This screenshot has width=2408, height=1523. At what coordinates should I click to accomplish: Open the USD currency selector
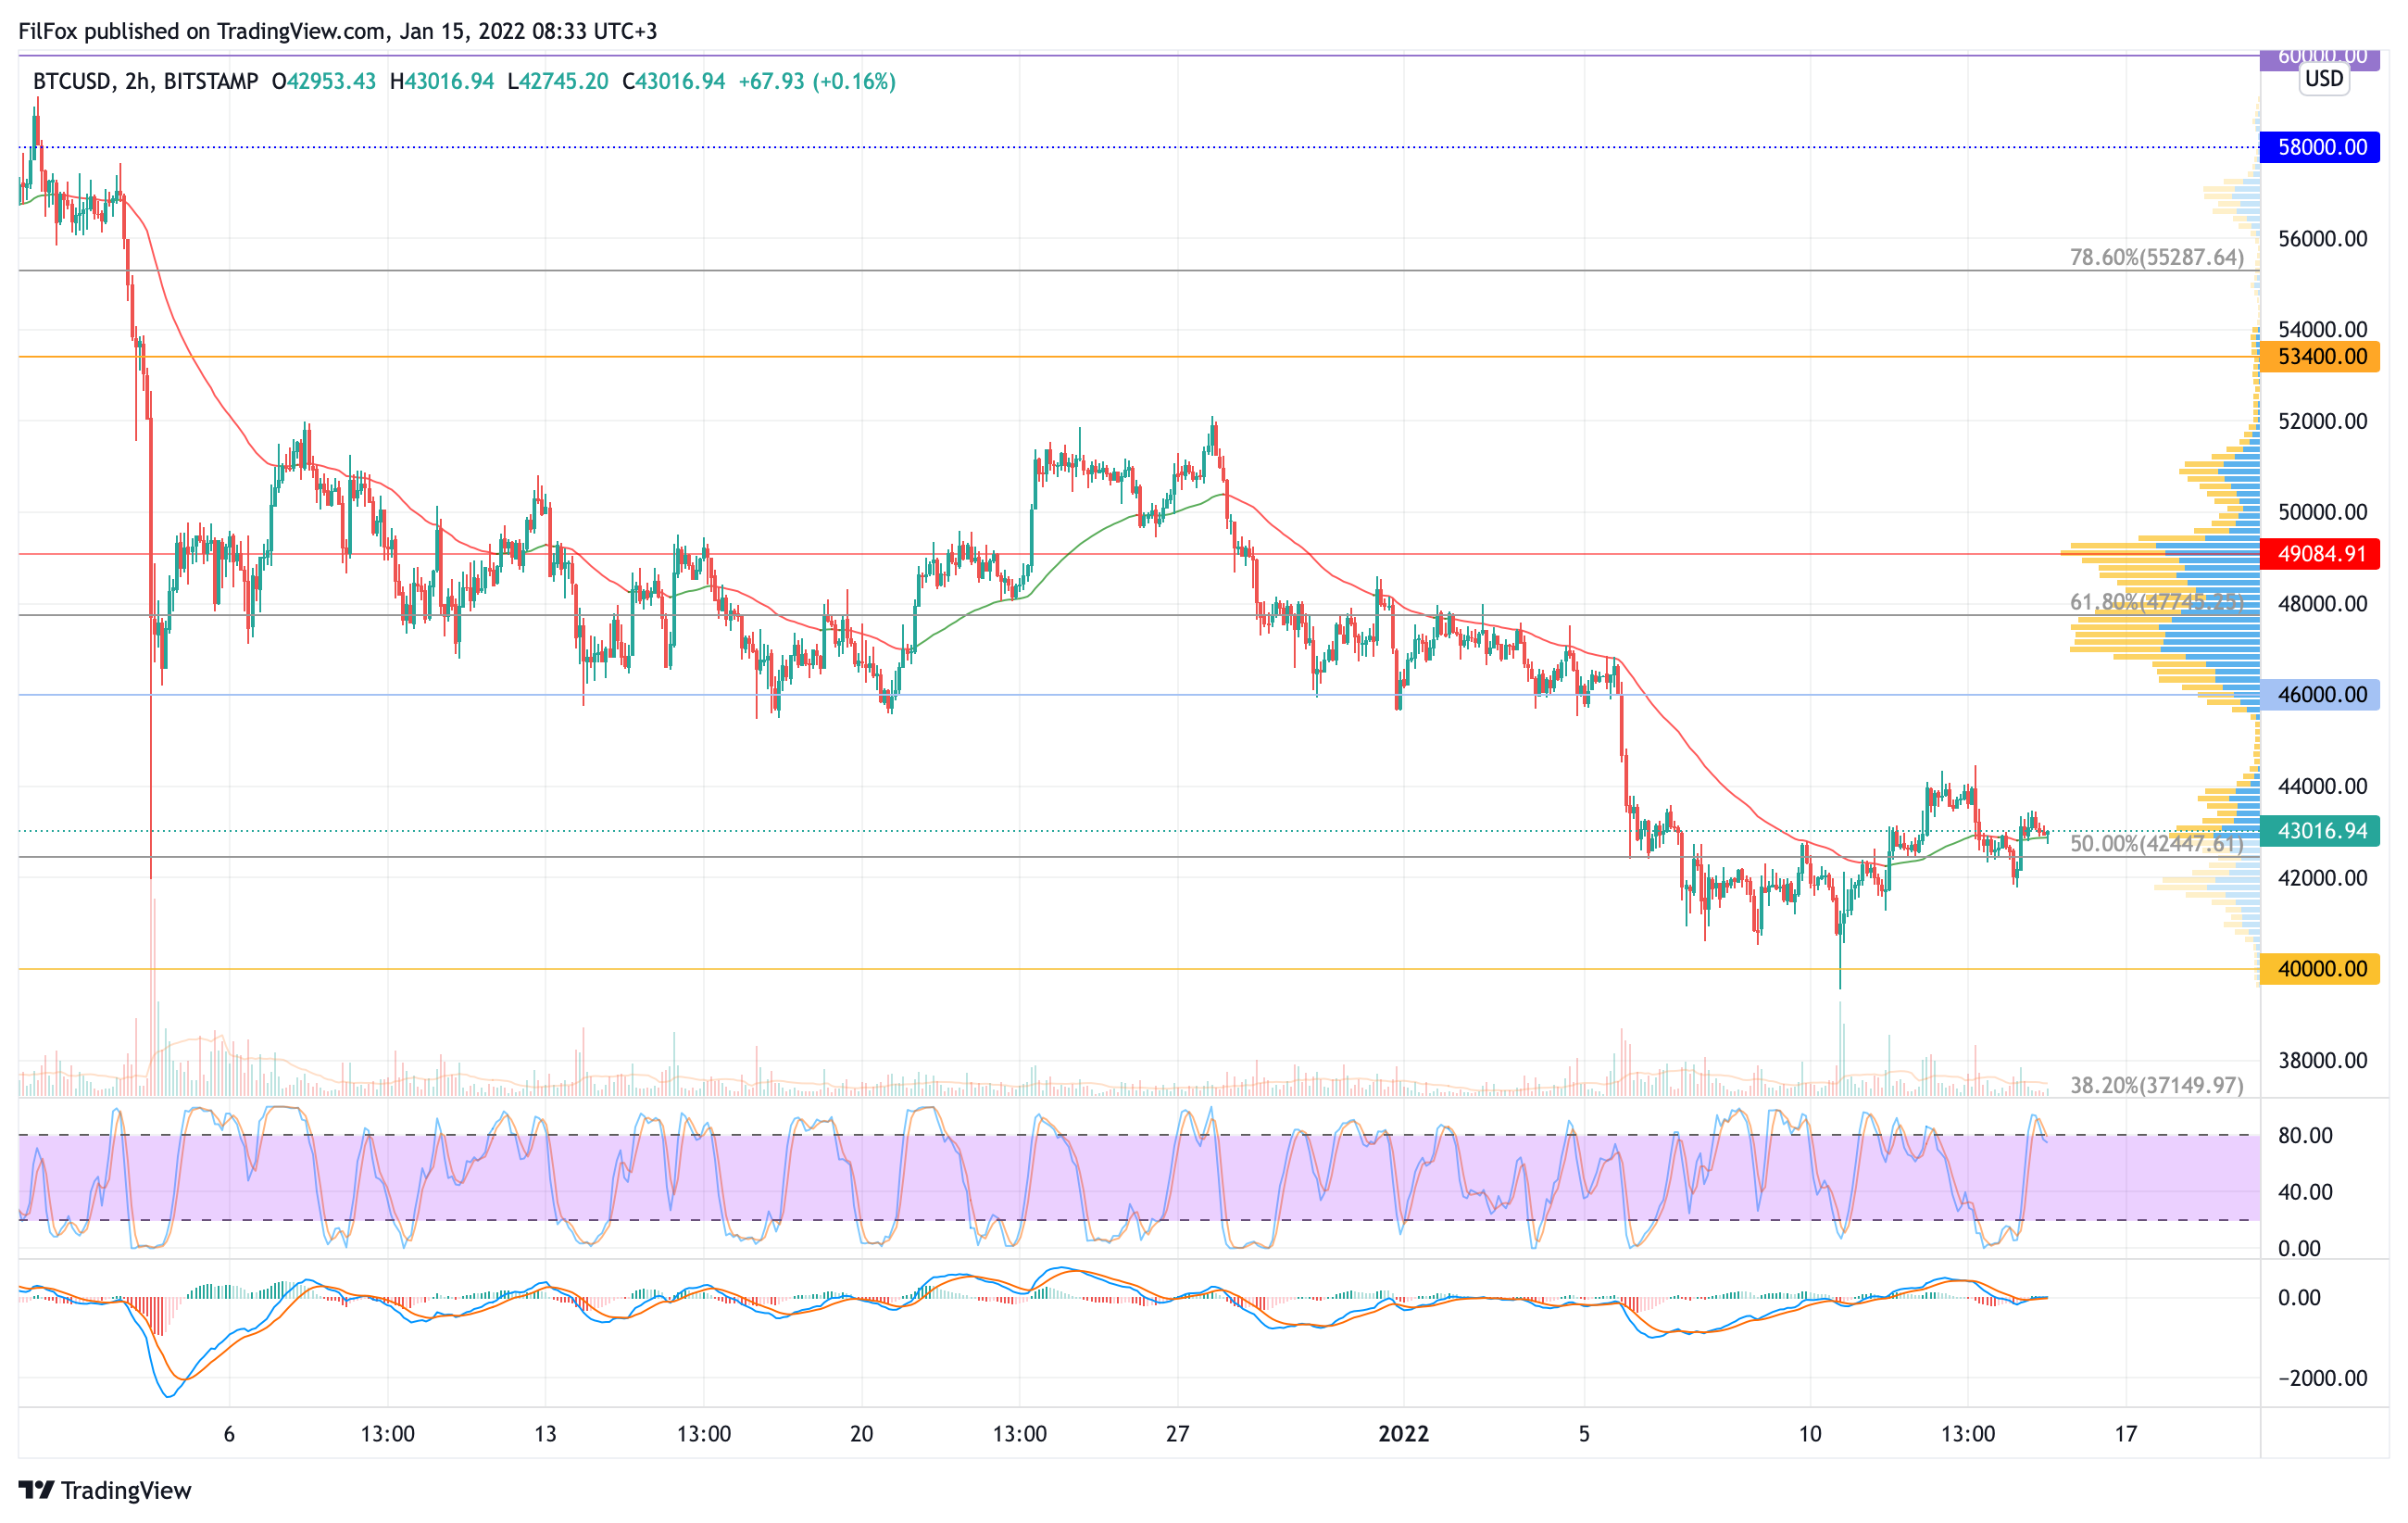[2323, 79]
